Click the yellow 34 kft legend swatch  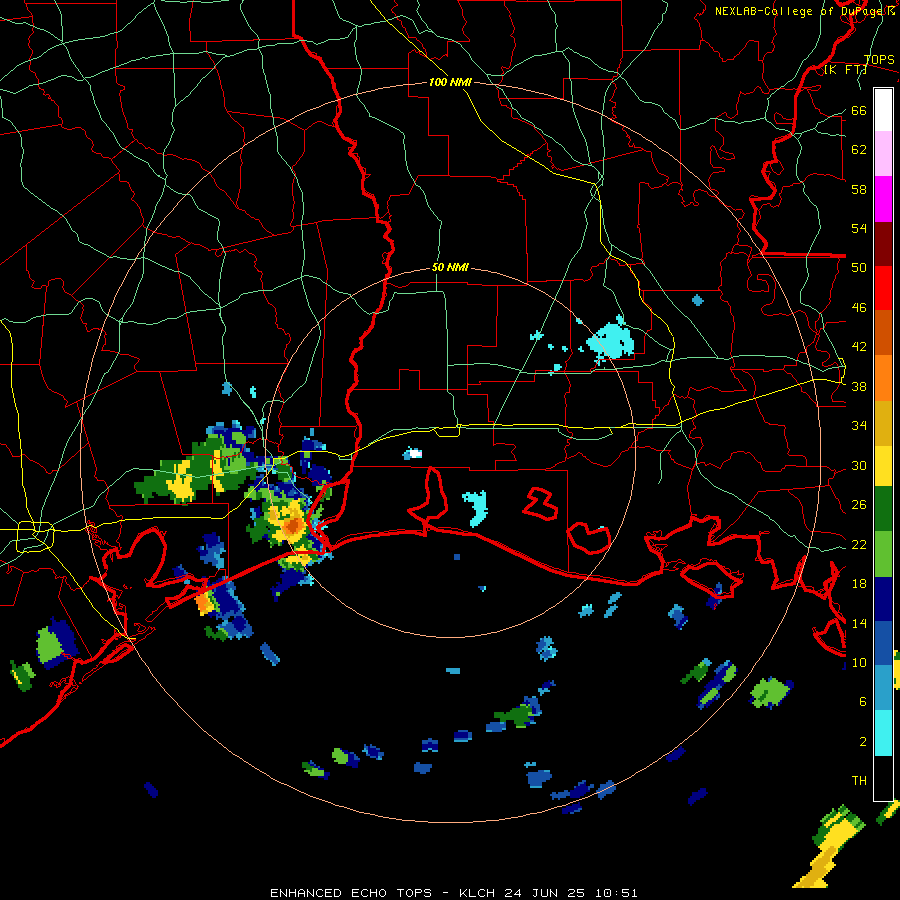[883, 466]
